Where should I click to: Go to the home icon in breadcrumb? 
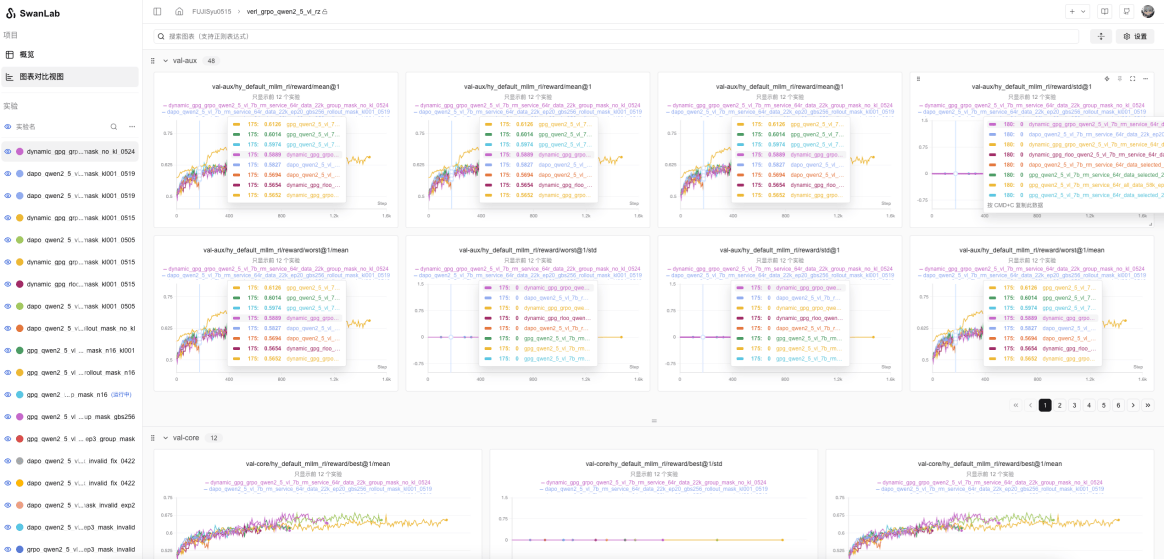tap(179, 11)
